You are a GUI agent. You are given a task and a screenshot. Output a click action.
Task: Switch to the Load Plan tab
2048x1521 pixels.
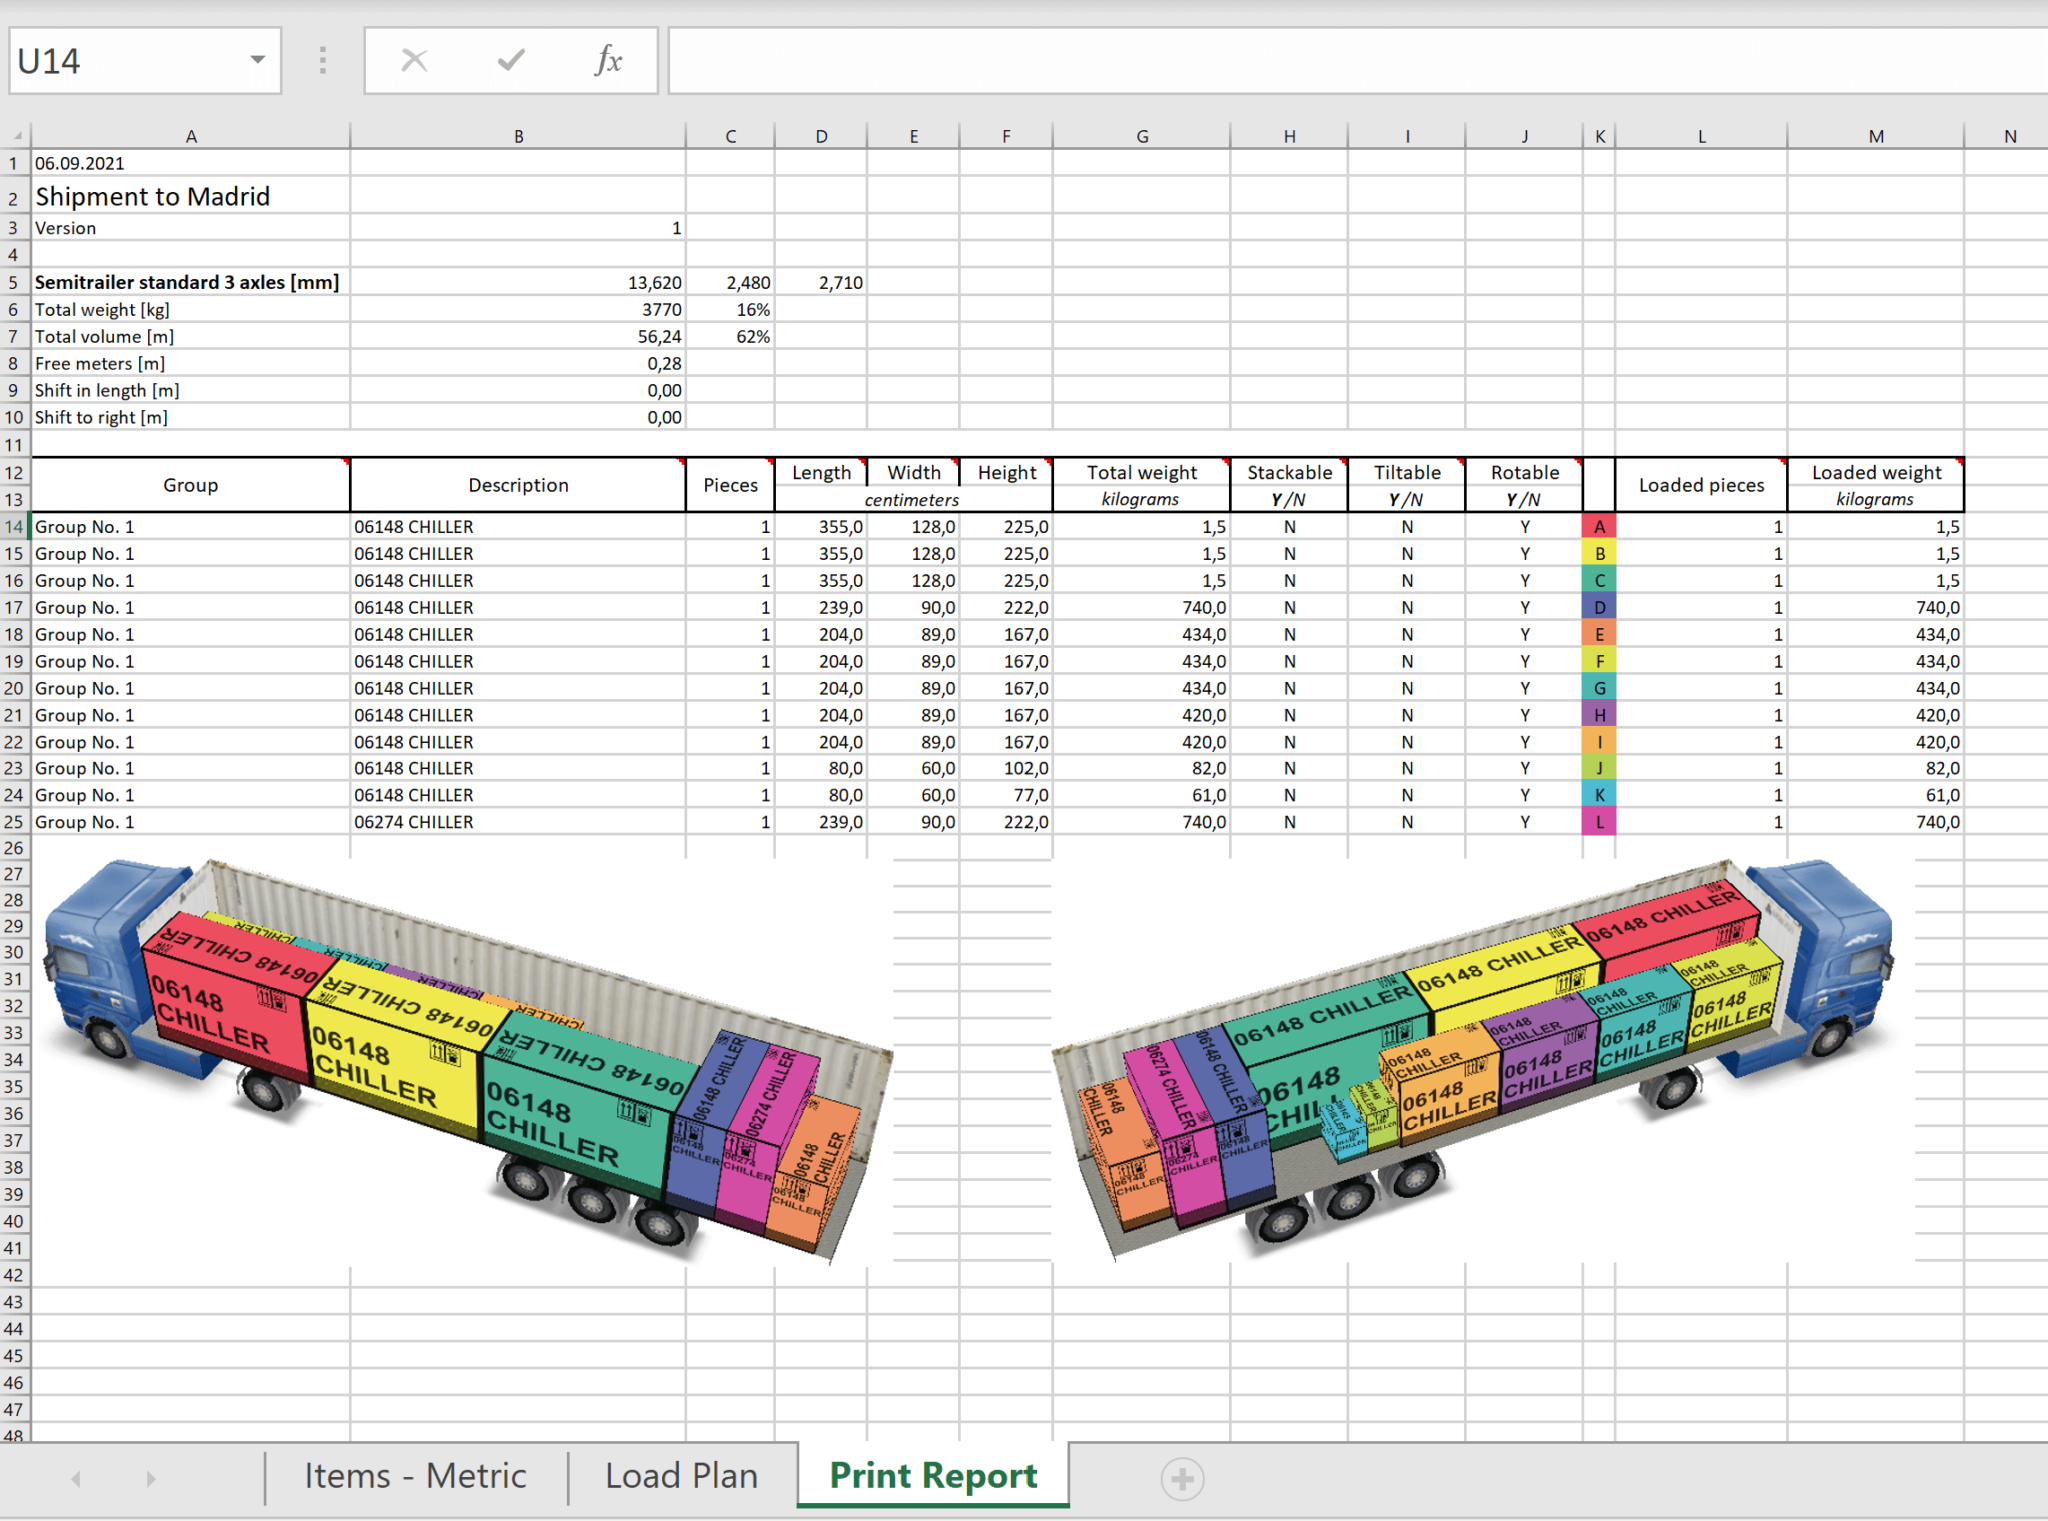(680, 1476)
